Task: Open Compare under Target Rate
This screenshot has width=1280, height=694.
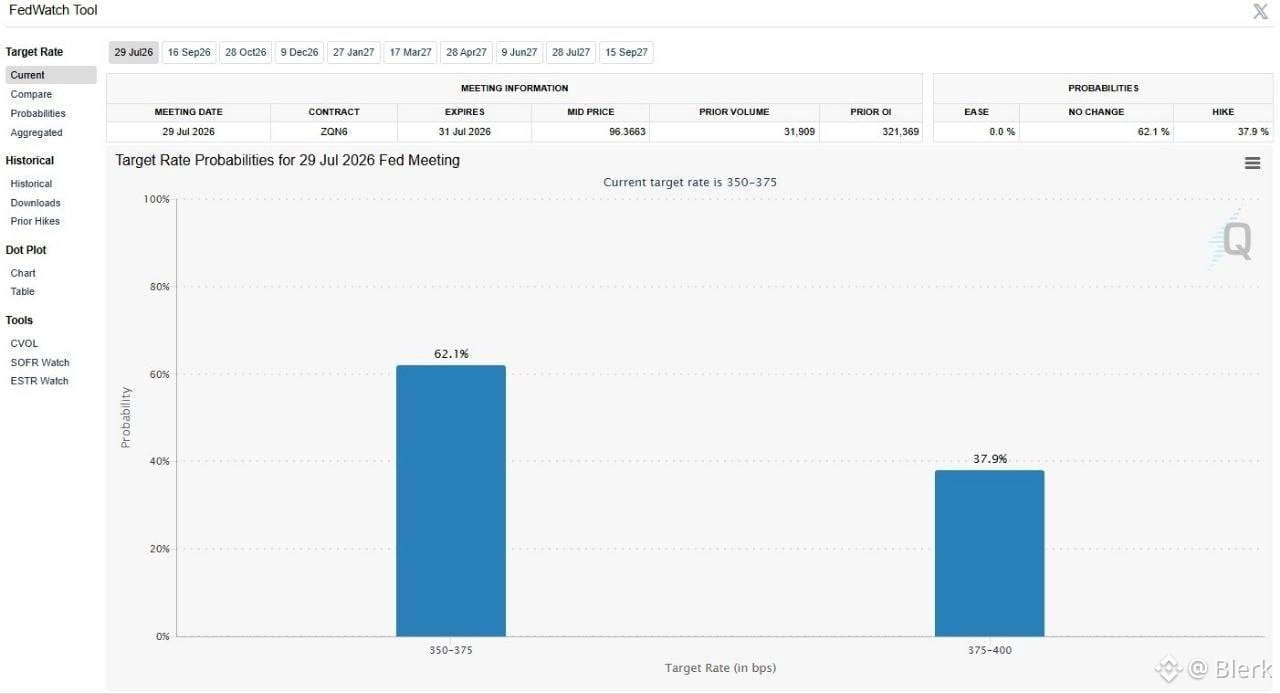Action: tap(31, 94)
